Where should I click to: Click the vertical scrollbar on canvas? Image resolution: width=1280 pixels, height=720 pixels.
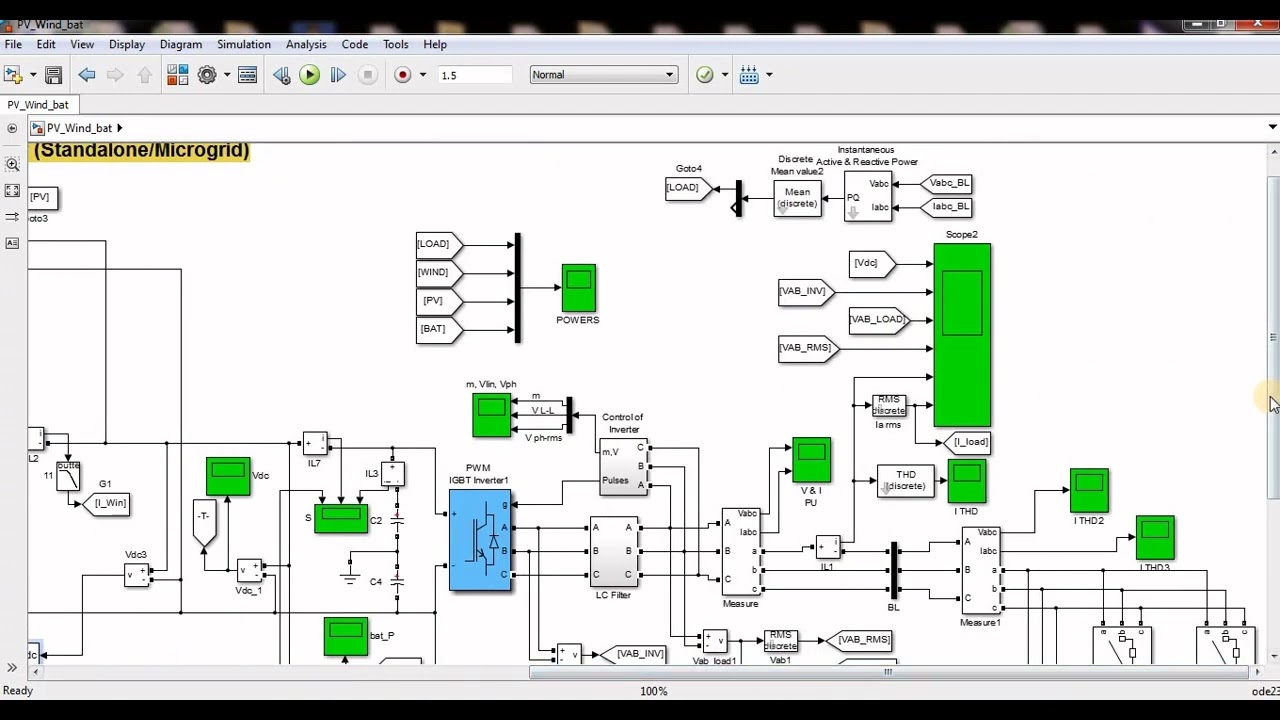point(1273,340)
